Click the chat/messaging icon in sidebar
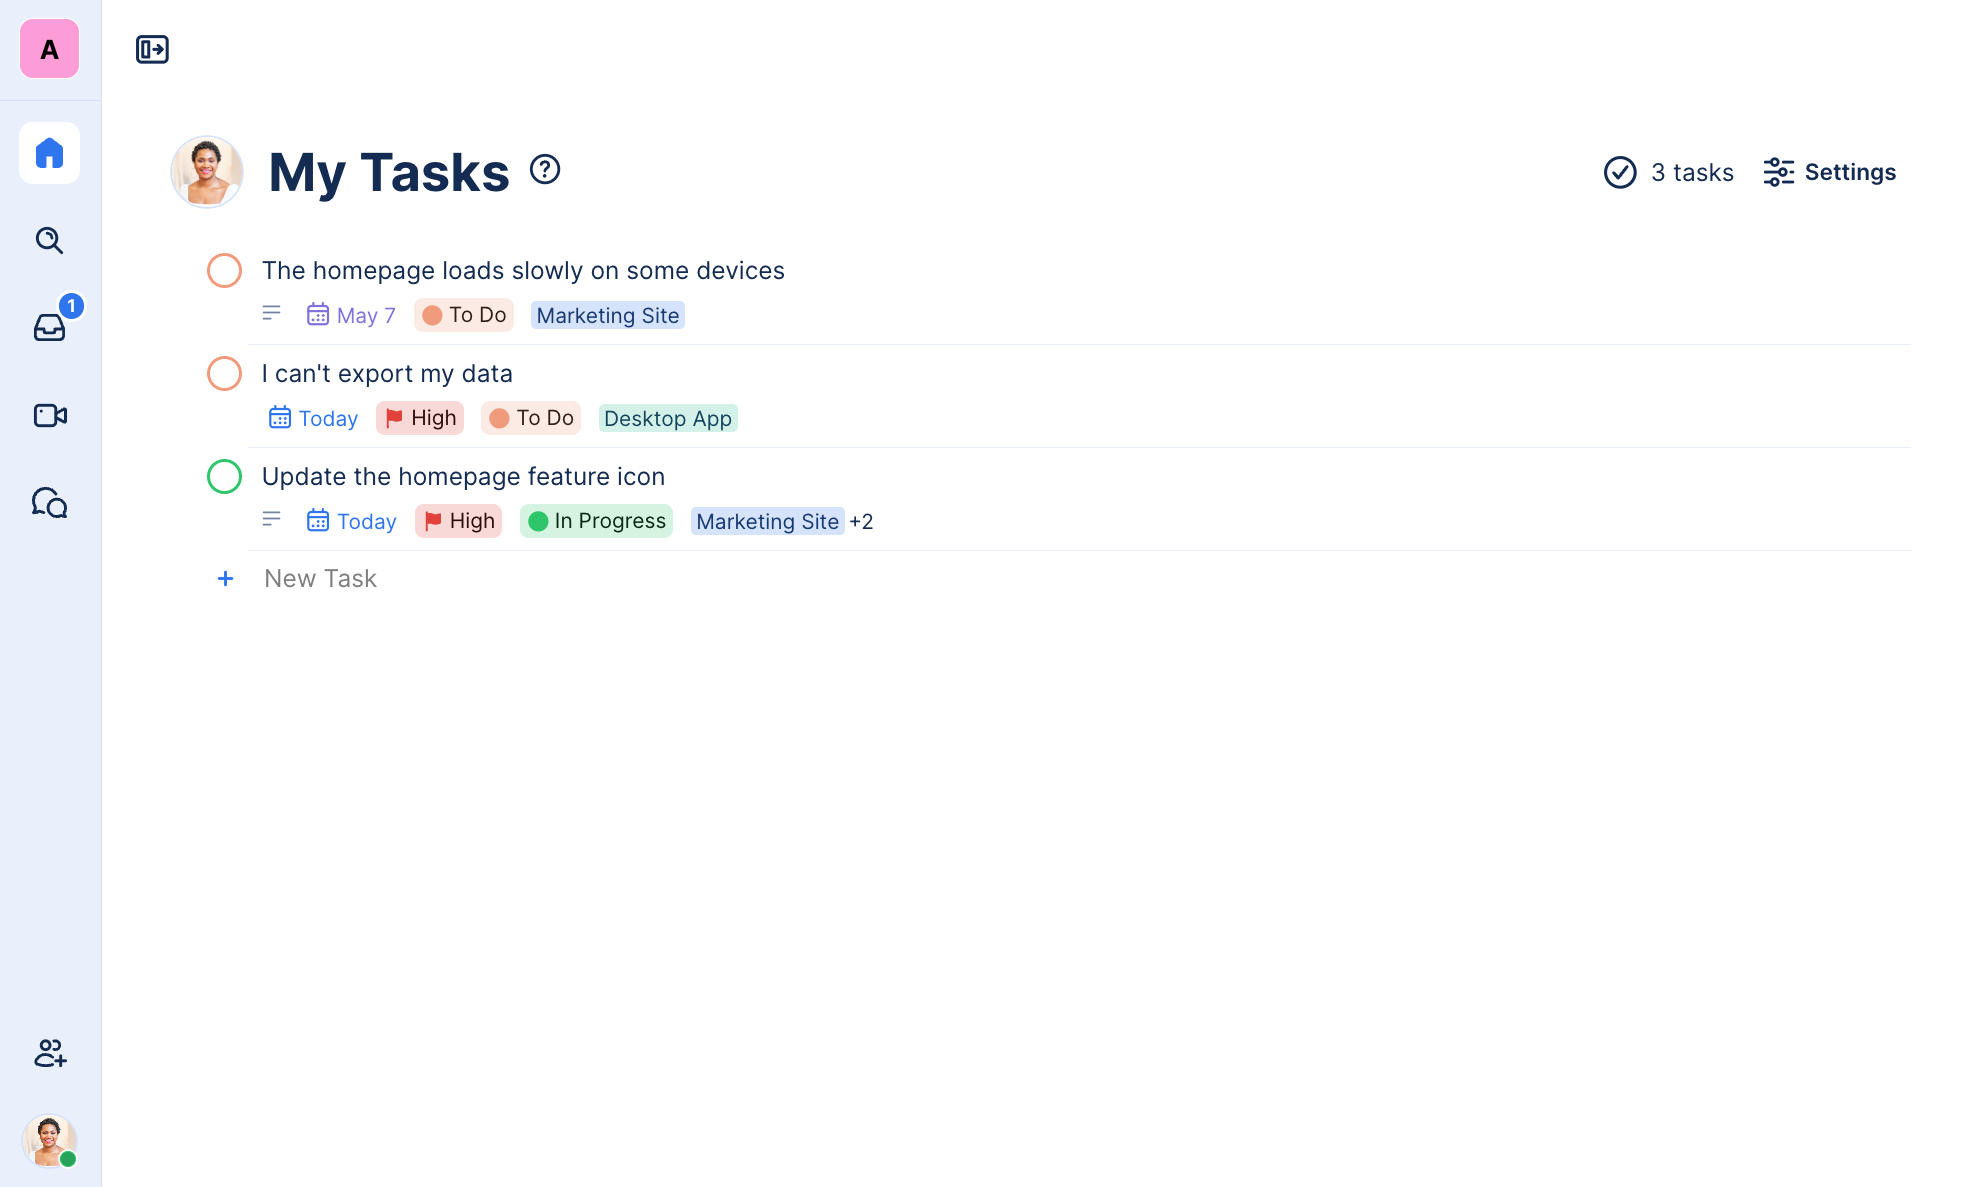 49,502
